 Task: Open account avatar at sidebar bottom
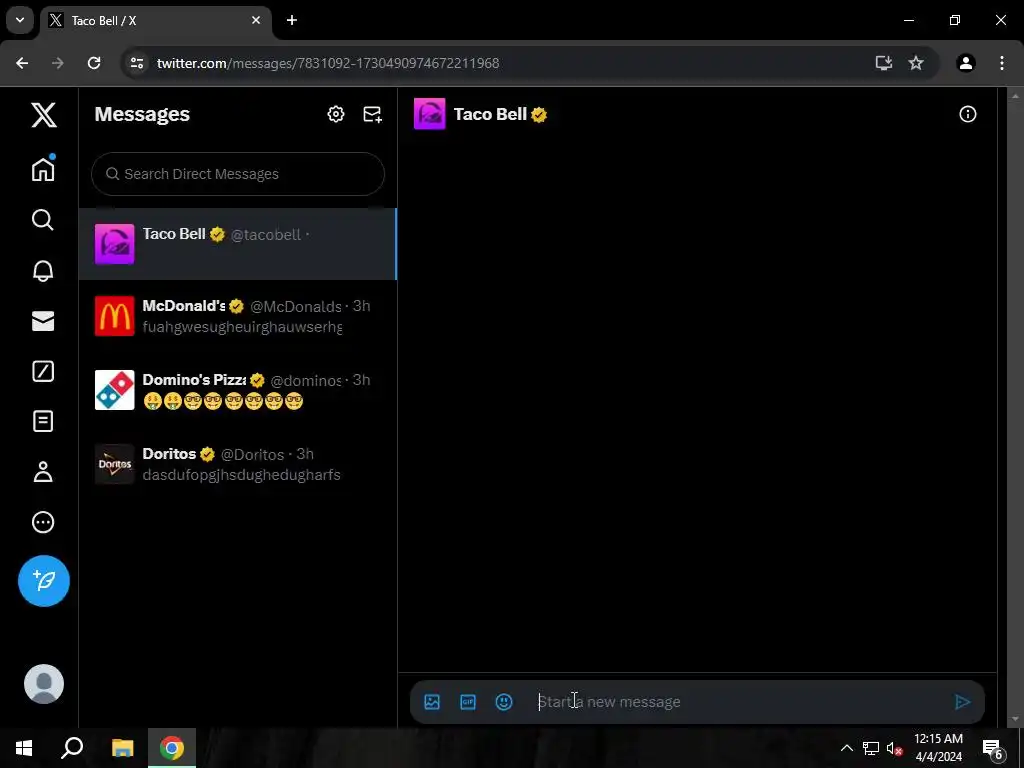(x=44, y=684)
